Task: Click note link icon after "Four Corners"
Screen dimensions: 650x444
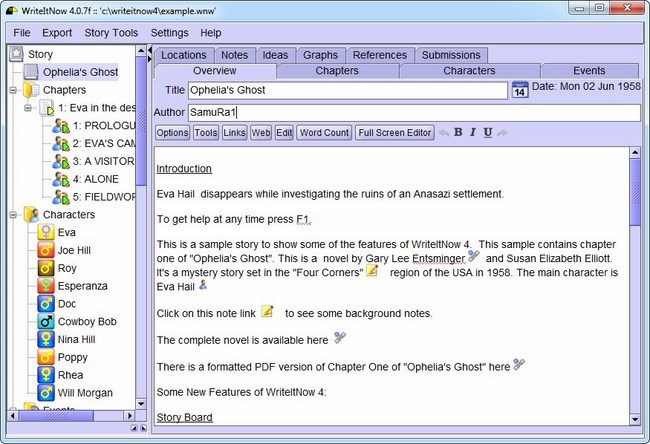Action: coord(372,270)
